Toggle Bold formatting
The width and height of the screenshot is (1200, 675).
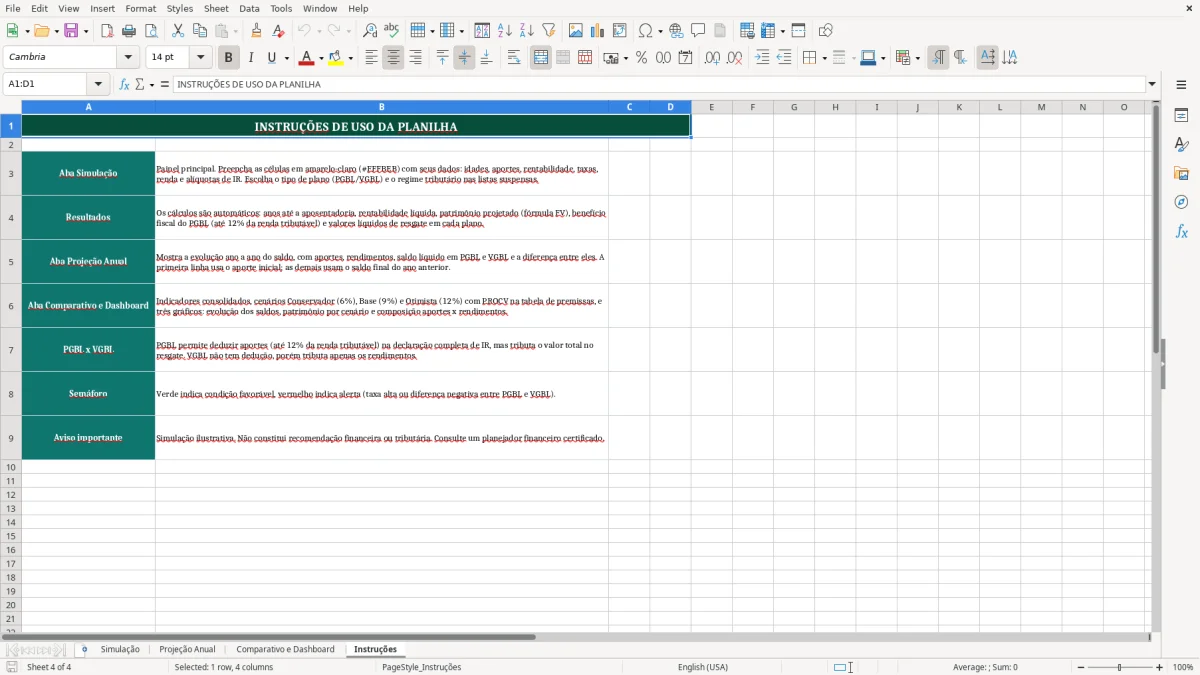pos(229,58)
